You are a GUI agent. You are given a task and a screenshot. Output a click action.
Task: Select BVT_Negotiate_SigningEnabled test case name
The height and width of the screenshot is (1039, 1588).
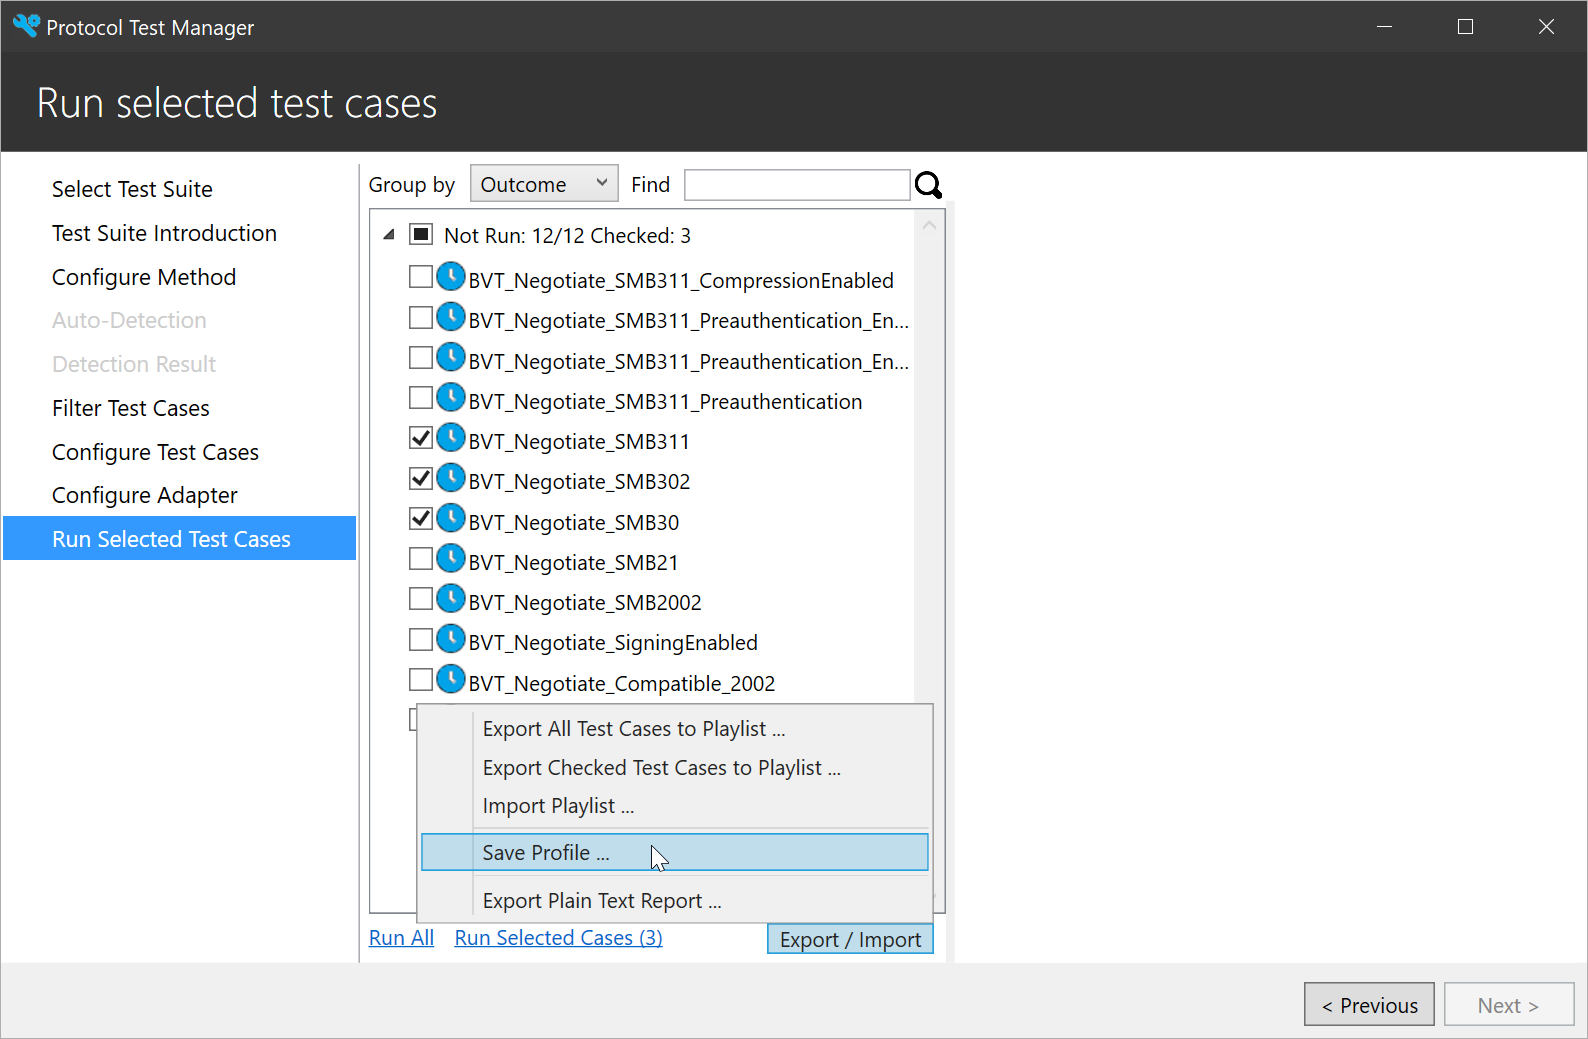[x=613, y=643]
